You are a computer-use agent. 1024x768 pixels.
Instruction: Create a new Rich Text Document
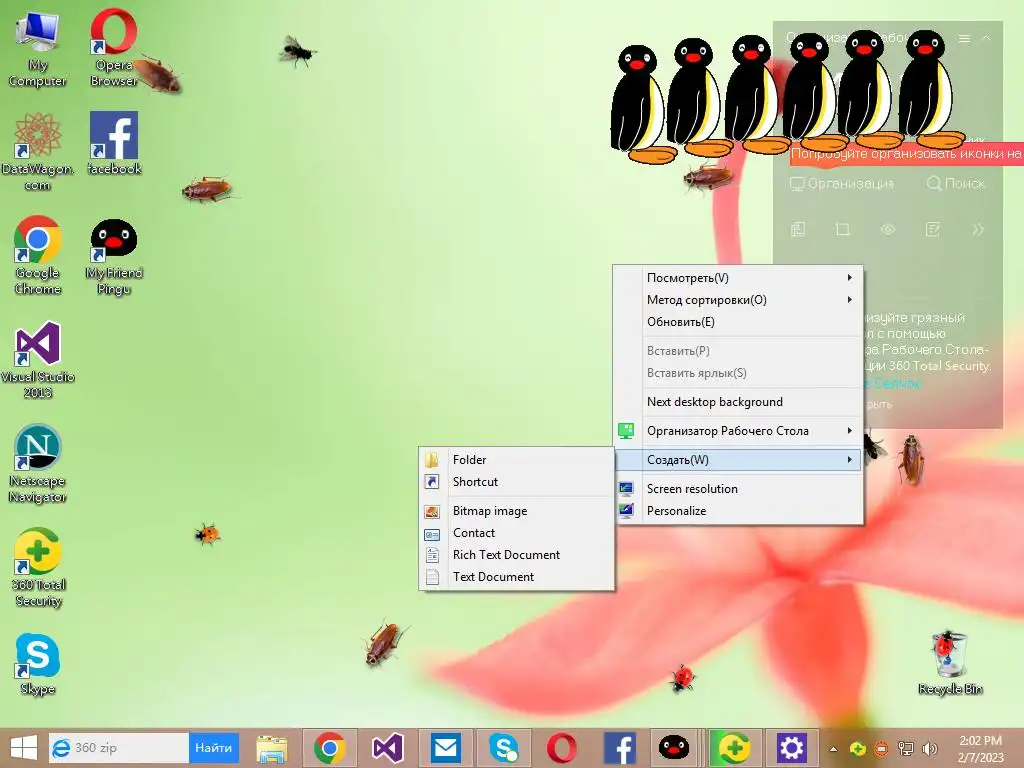517,554
